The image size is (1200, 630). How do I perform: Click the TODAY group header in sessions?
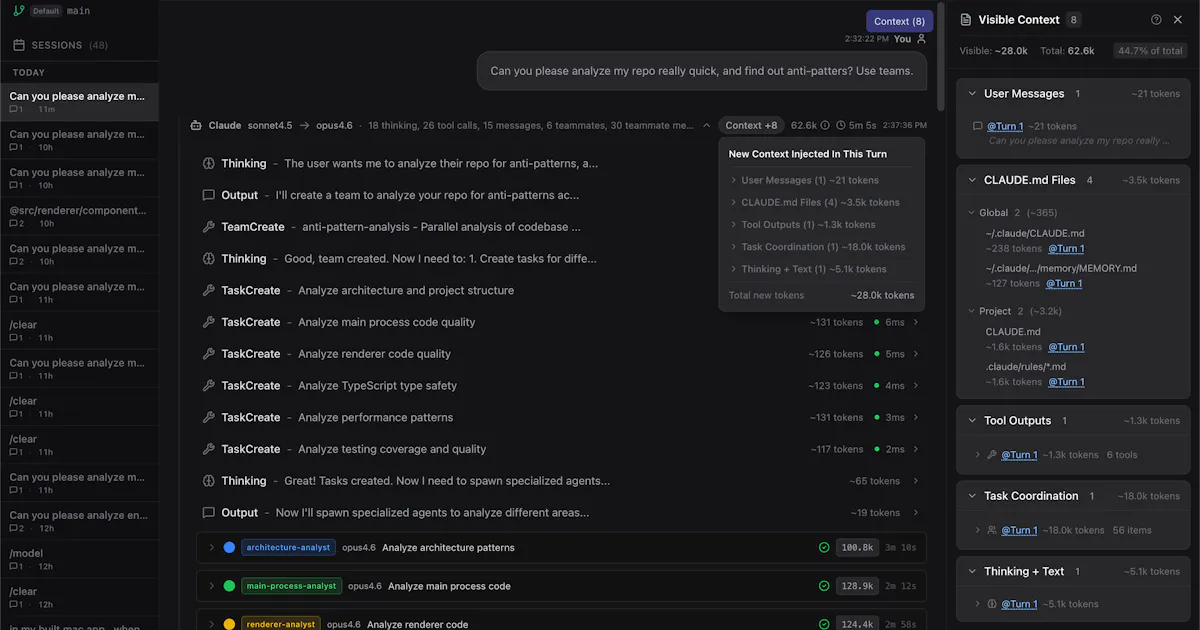click(x=29, y=73)
